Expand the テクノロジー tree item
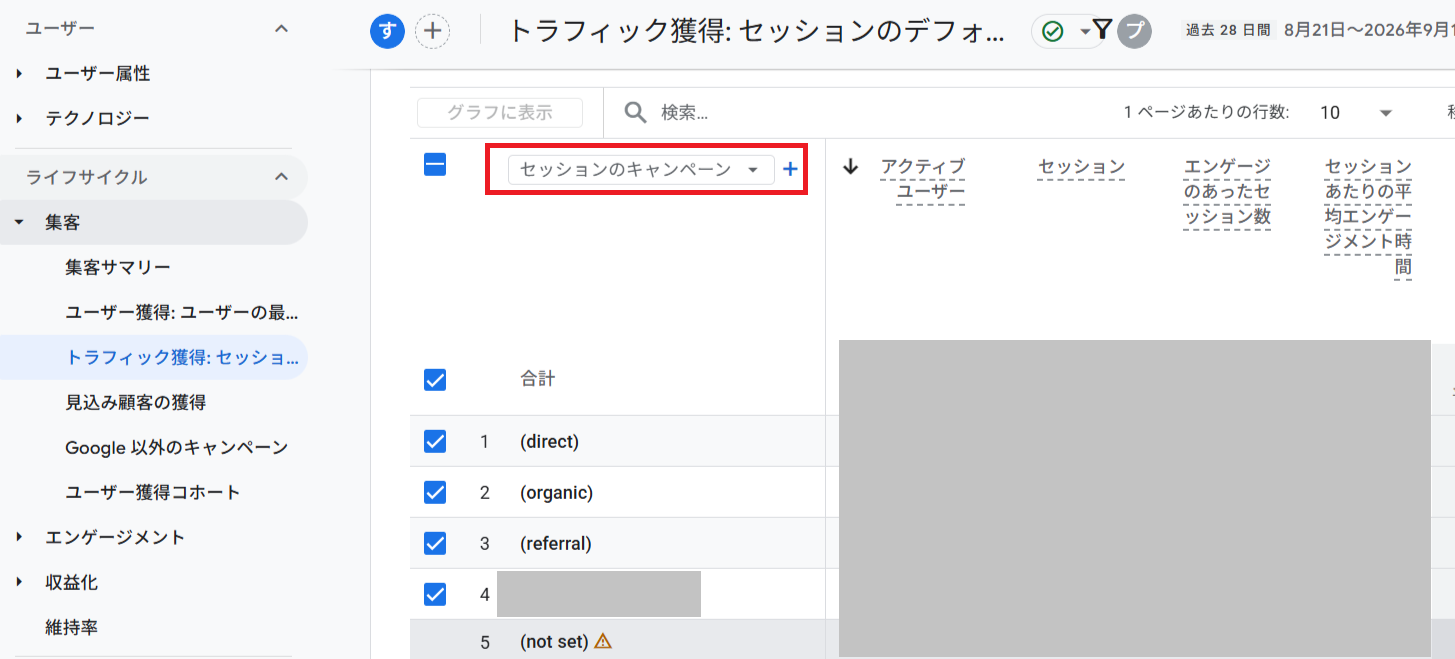This screenshot has width=1455, height=659. 20,118
